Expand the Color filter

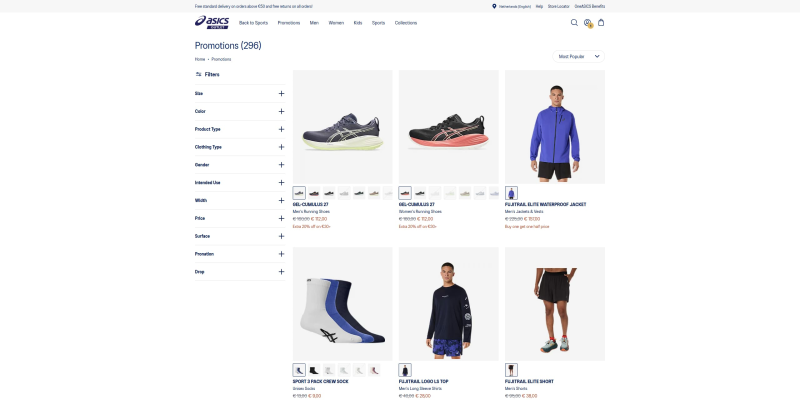pos(240,111)
